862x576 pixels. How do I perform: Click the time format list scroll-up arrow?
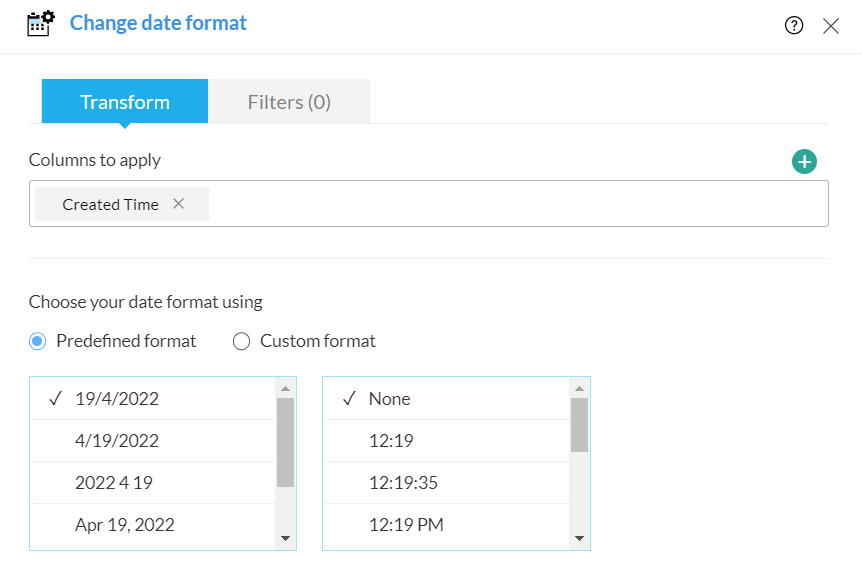click(579, 388)
